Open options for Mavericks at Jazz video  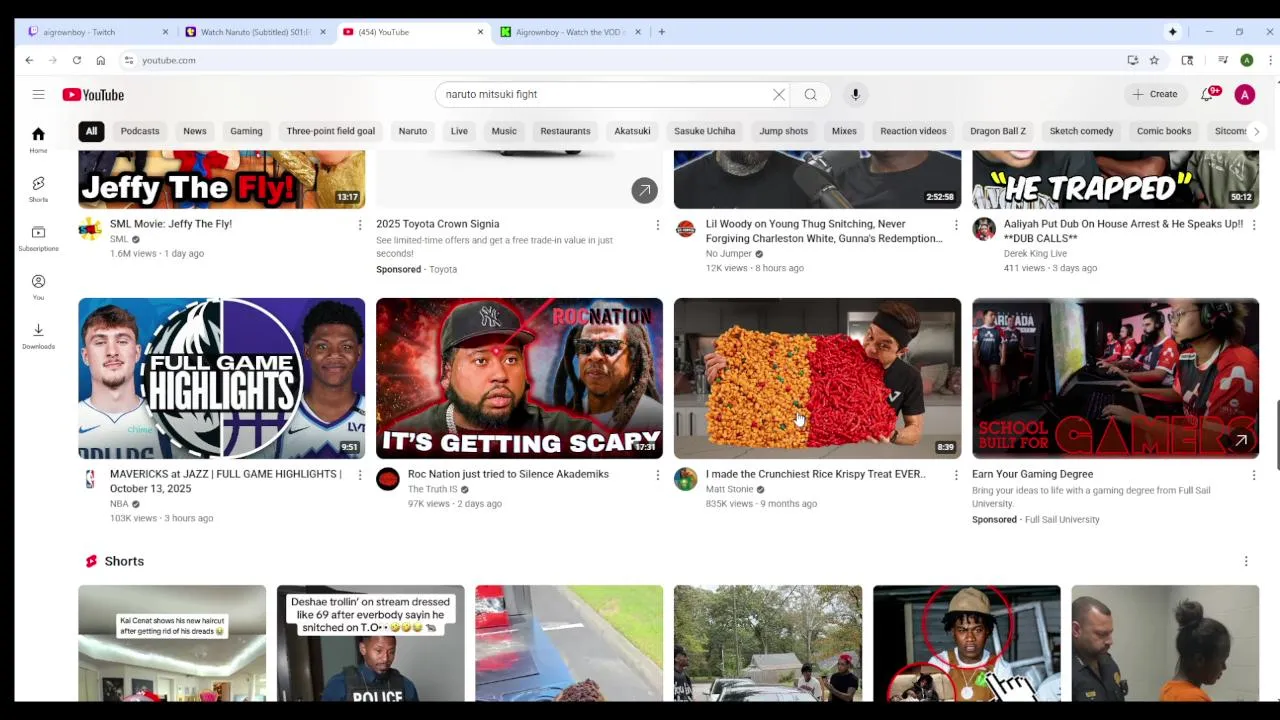tap(360, 475)
